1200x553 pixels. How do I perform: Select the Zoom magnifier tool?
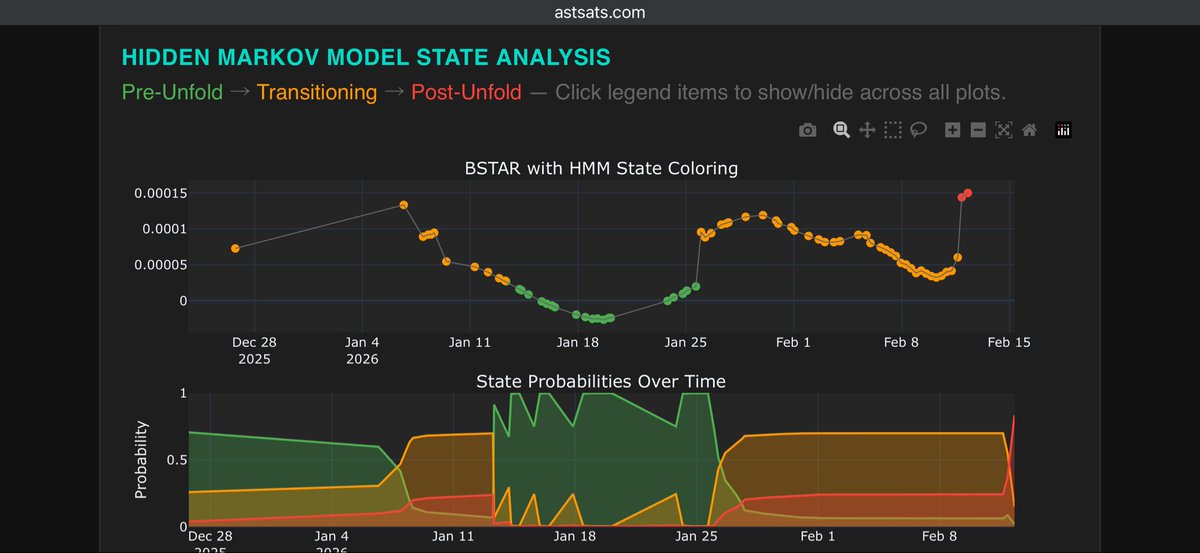[x=842, y=130]
